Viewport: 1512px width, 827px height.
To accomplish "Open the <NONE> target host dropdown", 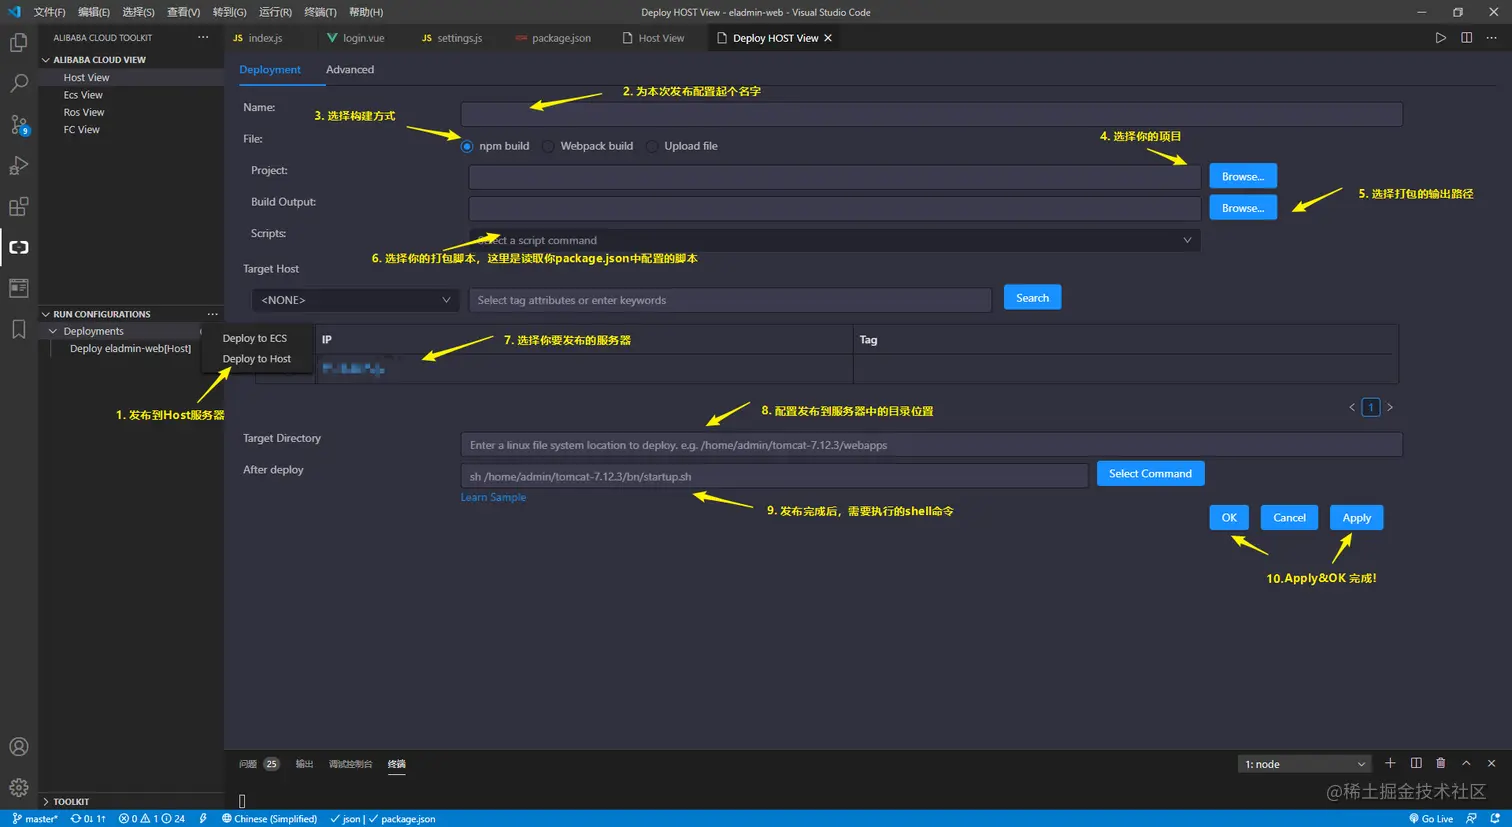I will click(355, 300).
